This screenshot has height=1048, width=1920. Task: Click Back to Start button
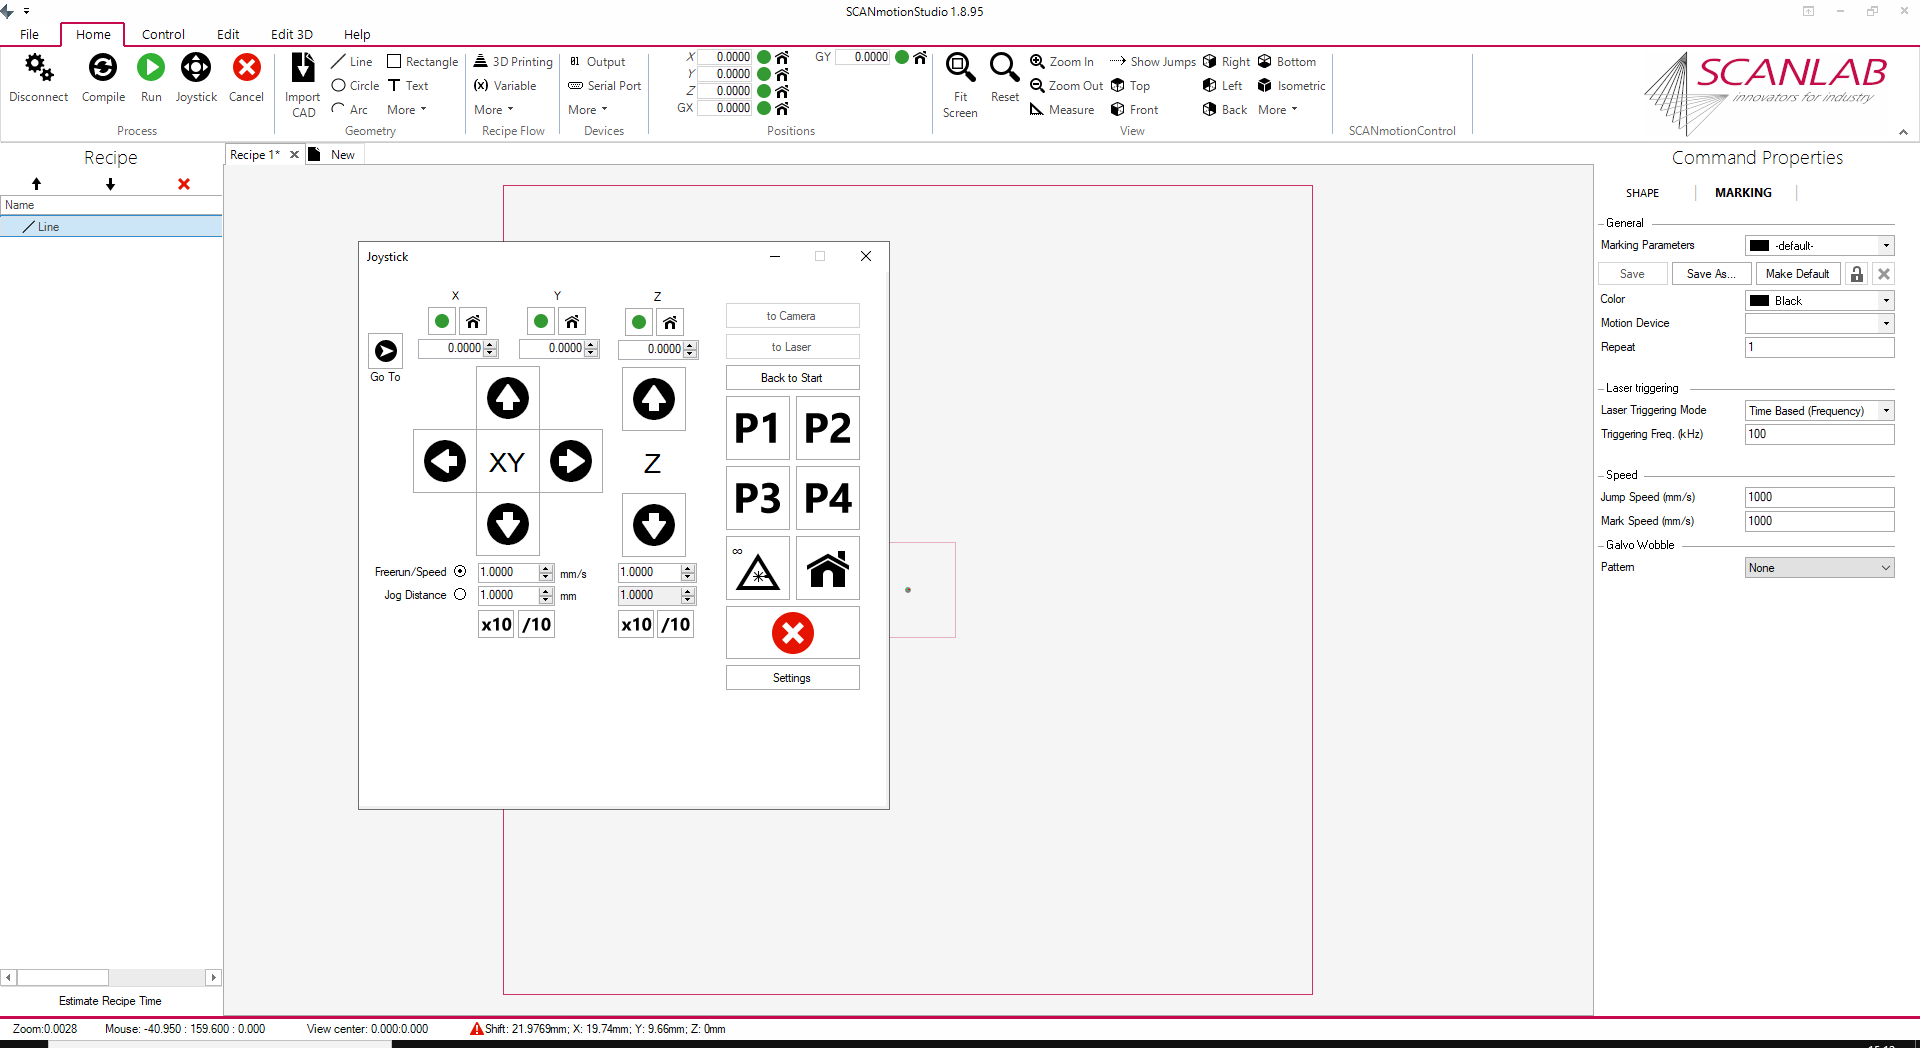[x=792, y=378]
